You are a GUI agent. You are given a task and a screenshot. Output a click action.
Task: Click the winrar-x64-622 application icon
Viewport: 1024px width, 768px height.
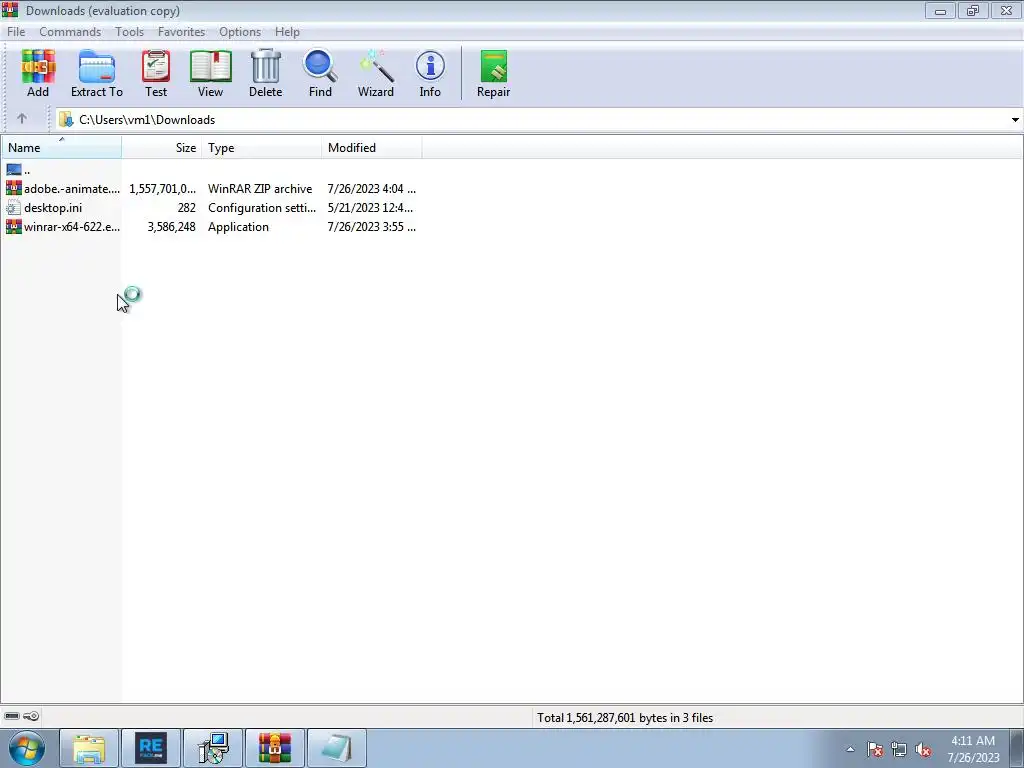tap(14, 227)
